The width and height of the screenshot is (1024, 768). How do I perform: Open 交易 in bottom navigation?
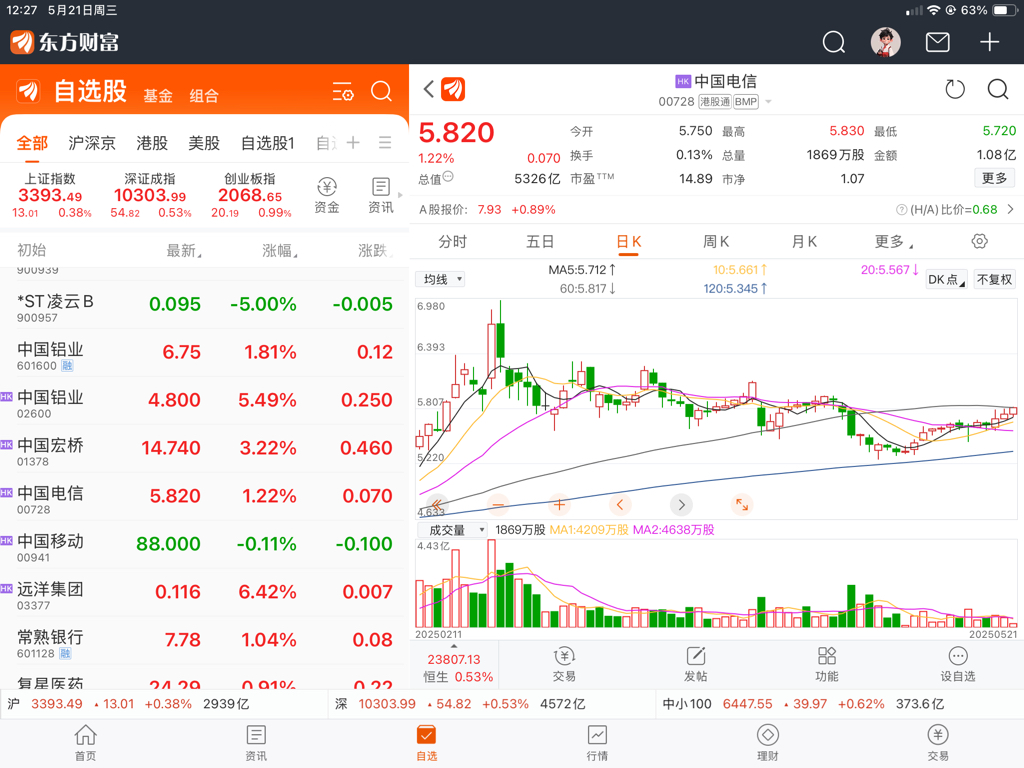(x=938, y=743)
